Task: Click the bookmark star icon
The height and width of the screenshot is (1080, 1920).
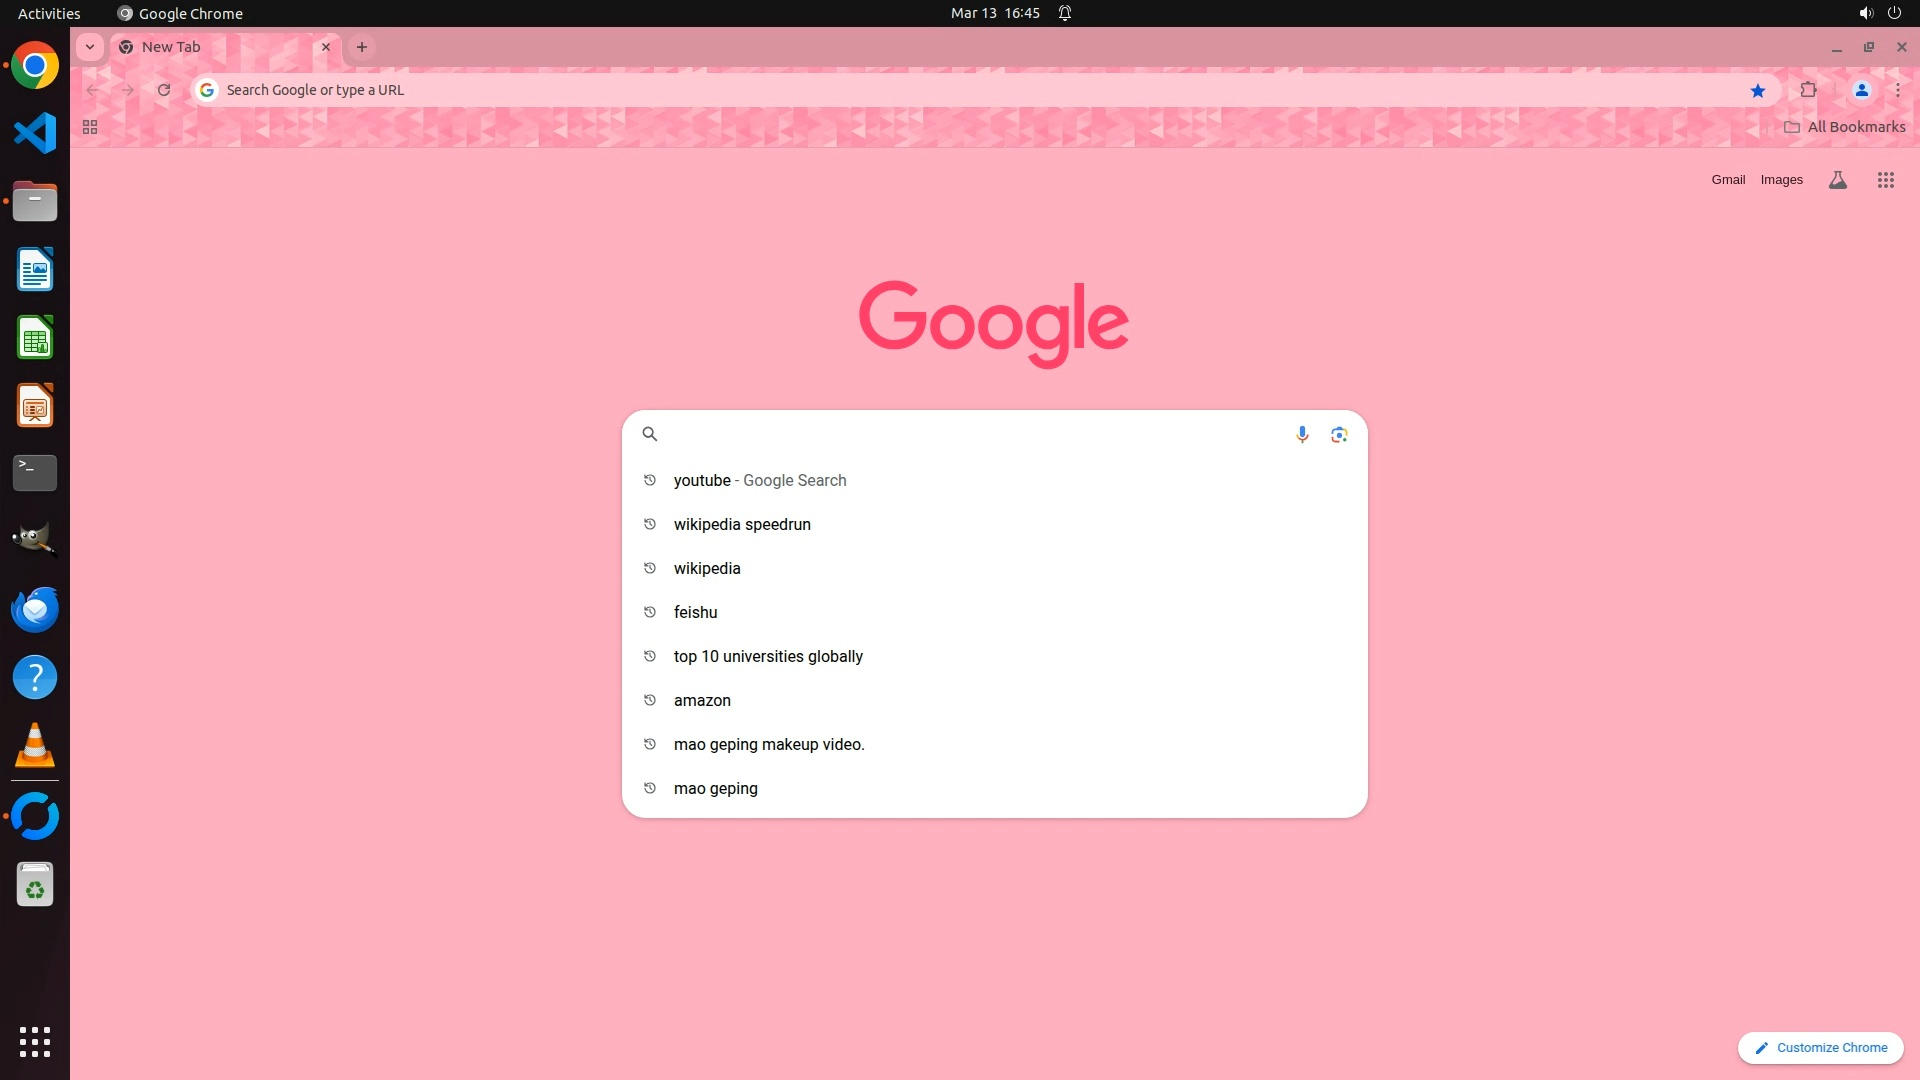Action: pos(1758,90)
